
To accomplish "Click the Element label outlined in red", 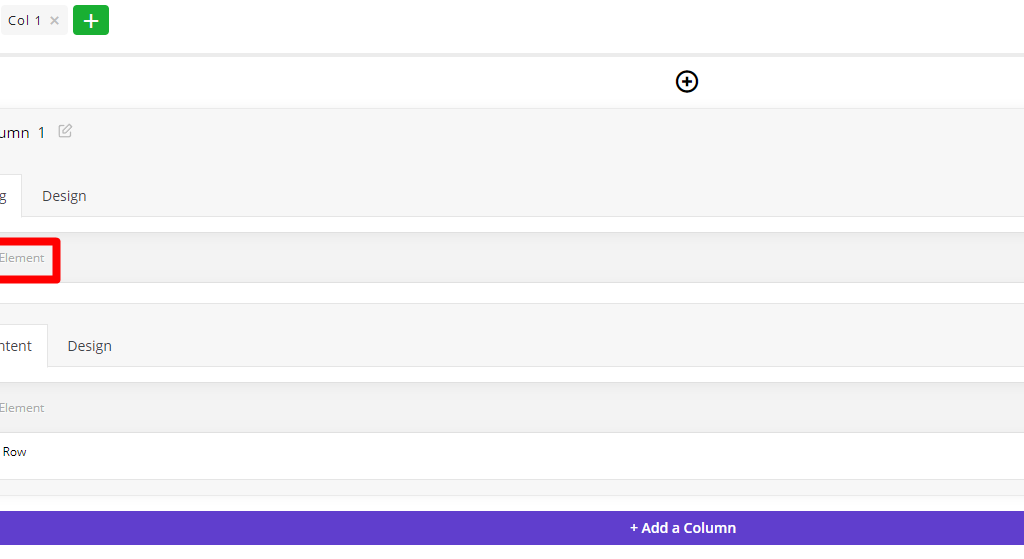I will coord(22,258).
